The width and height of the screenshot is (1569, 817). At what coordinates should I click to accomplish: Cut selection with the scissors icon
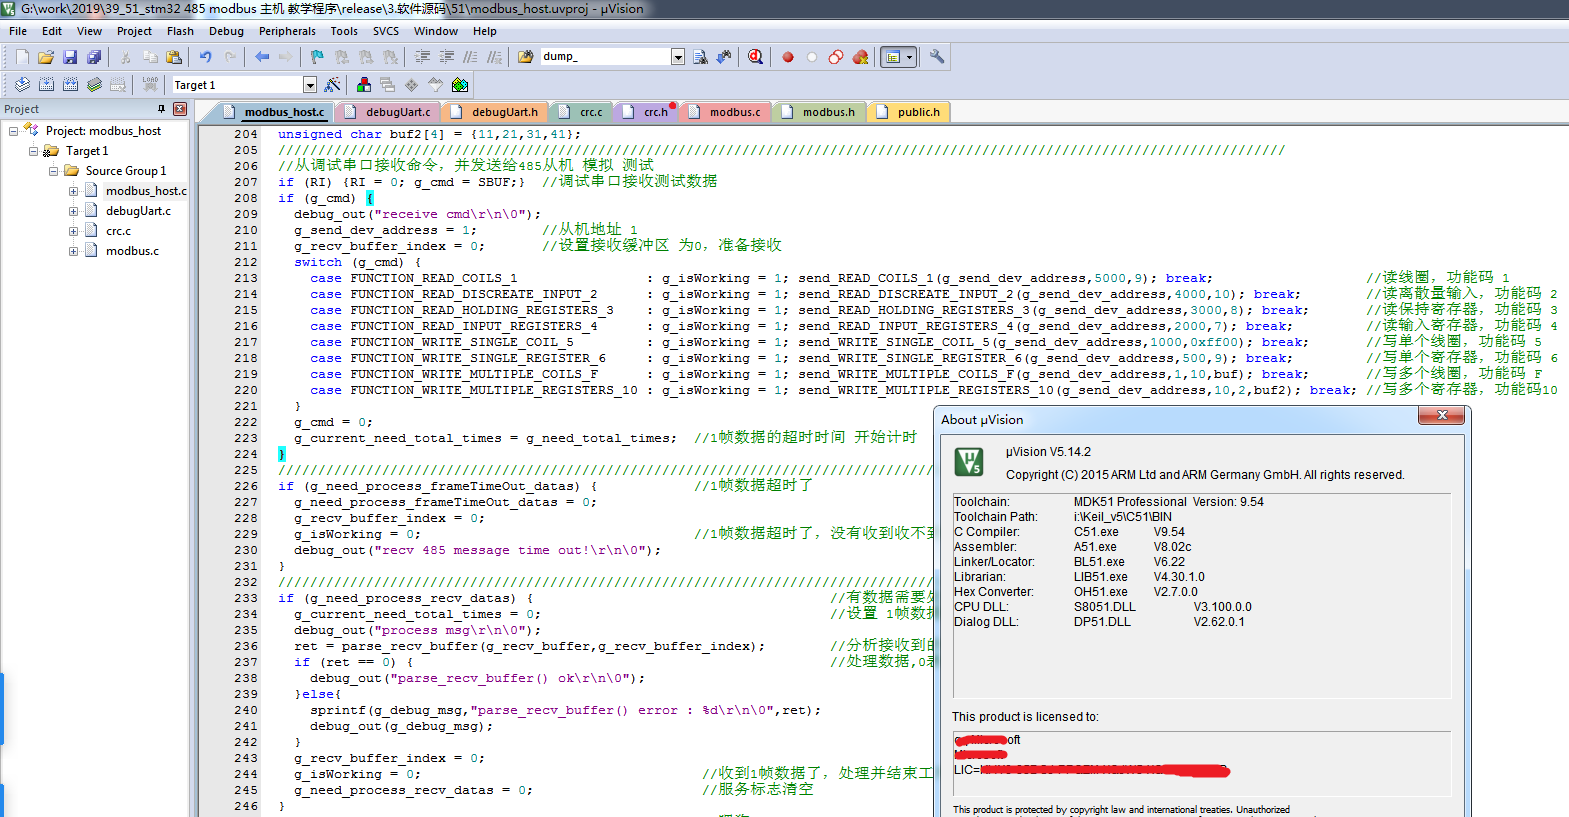126,57
